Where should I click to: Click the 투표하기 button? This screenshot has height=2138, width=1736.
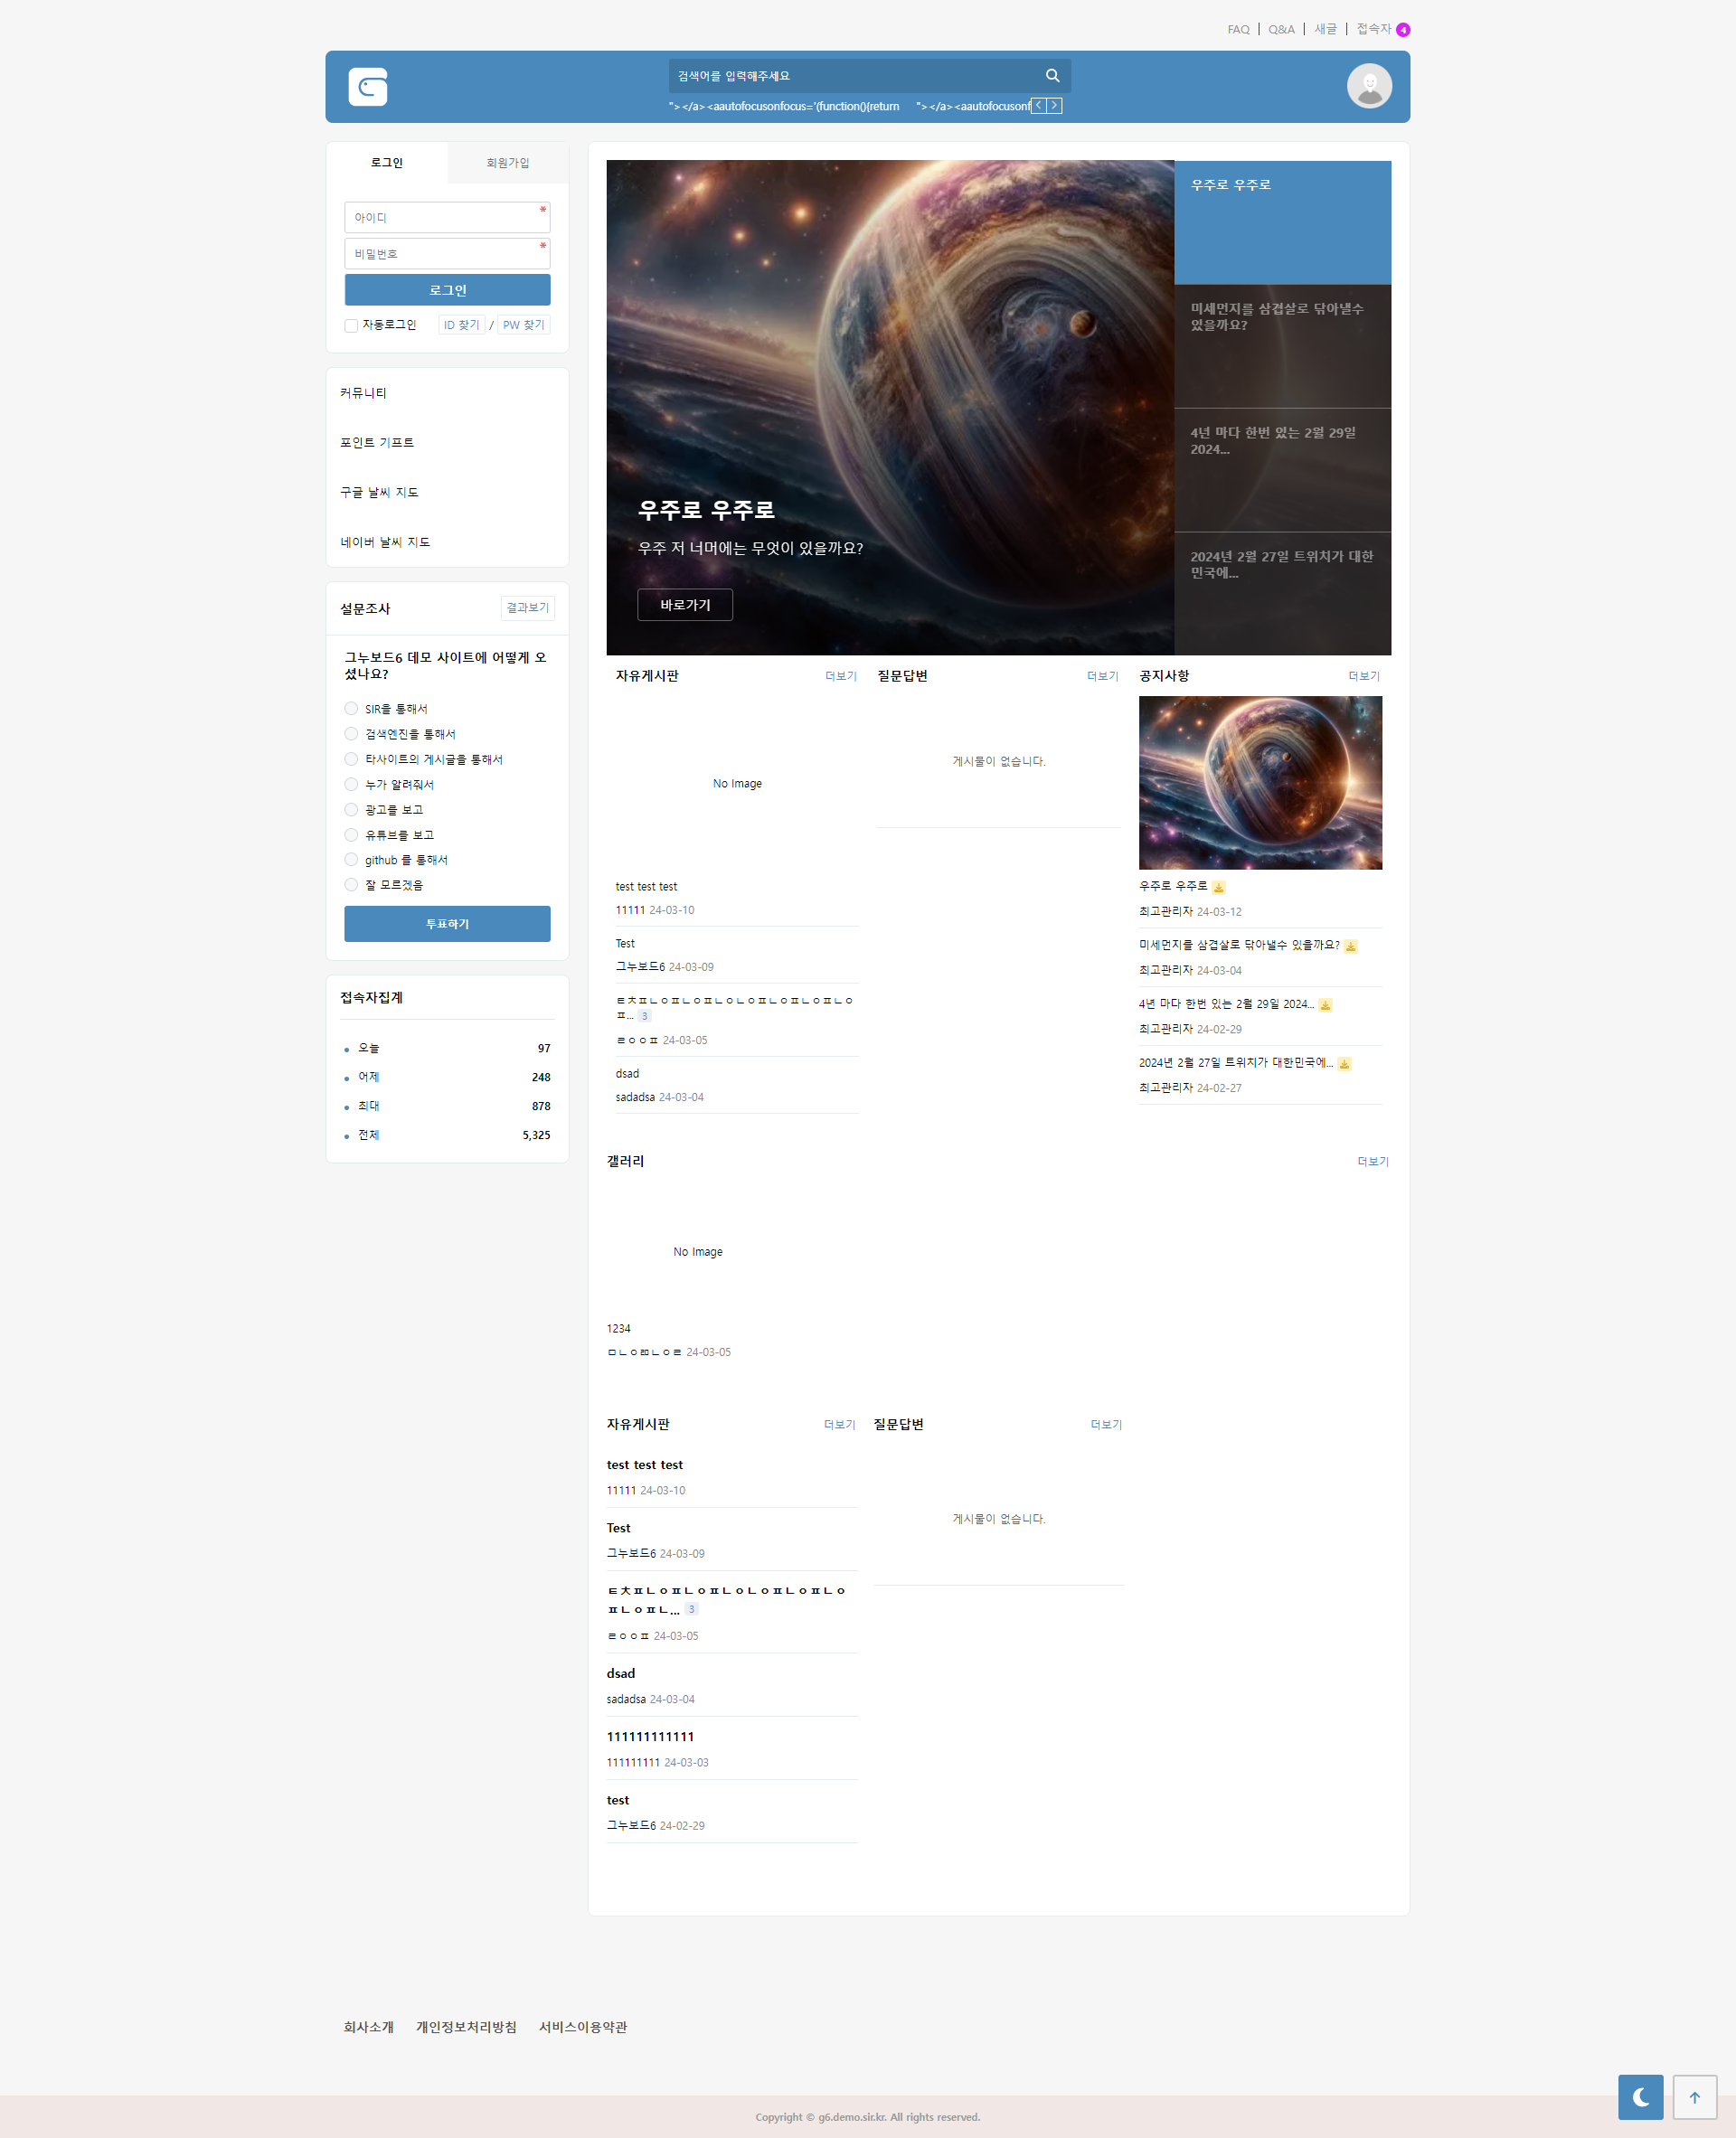447,924
